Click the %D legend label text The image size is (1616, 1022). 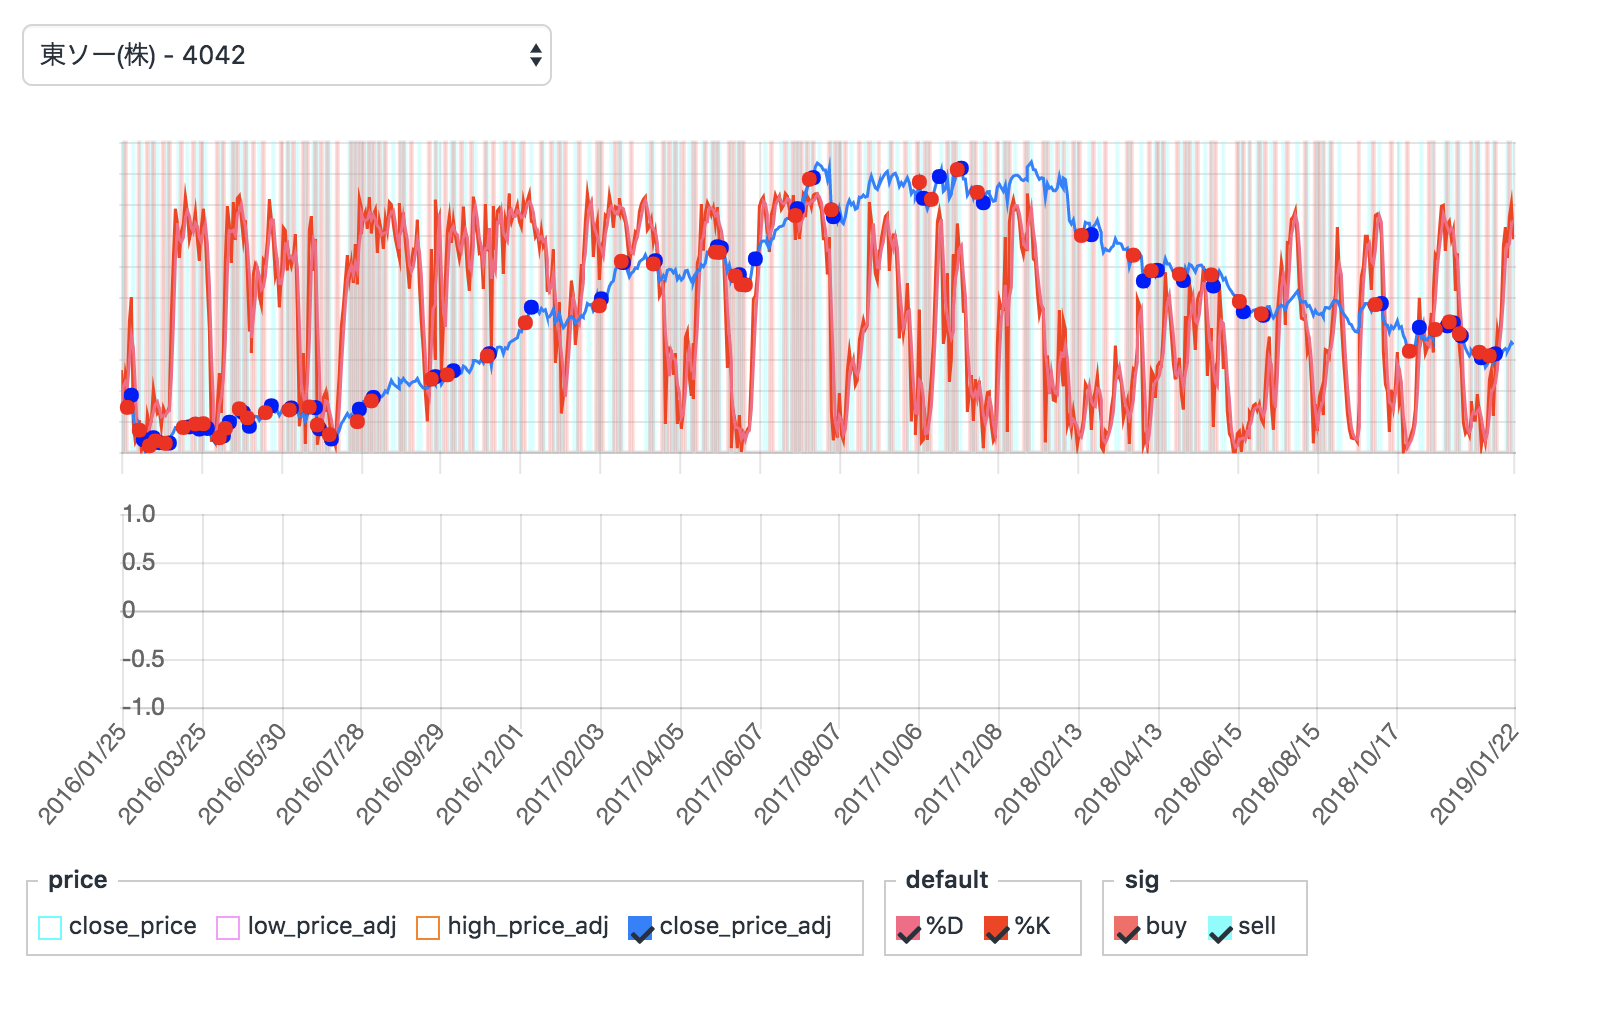point(943,927)
